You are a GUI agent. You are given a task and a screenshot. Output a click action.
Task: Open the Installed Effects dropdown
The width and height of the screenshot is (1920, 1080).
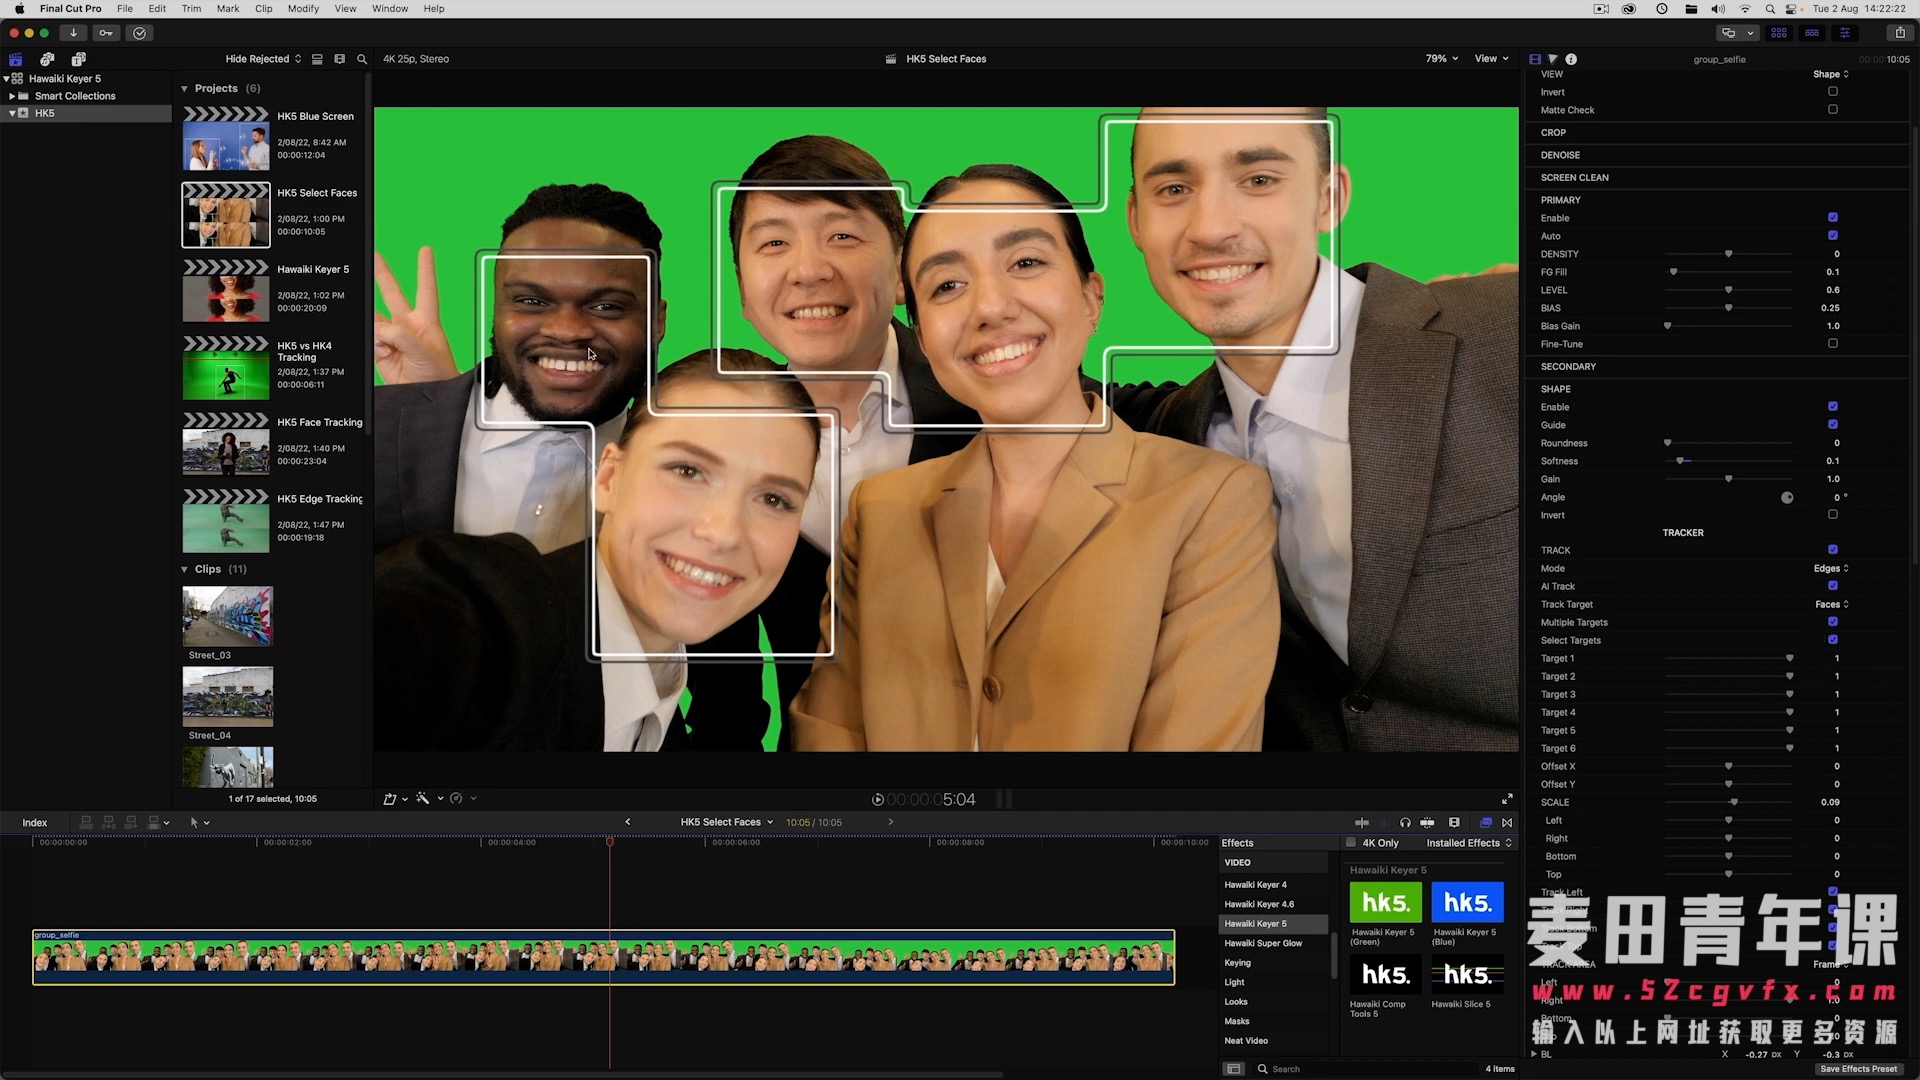tap(1469, 843)
